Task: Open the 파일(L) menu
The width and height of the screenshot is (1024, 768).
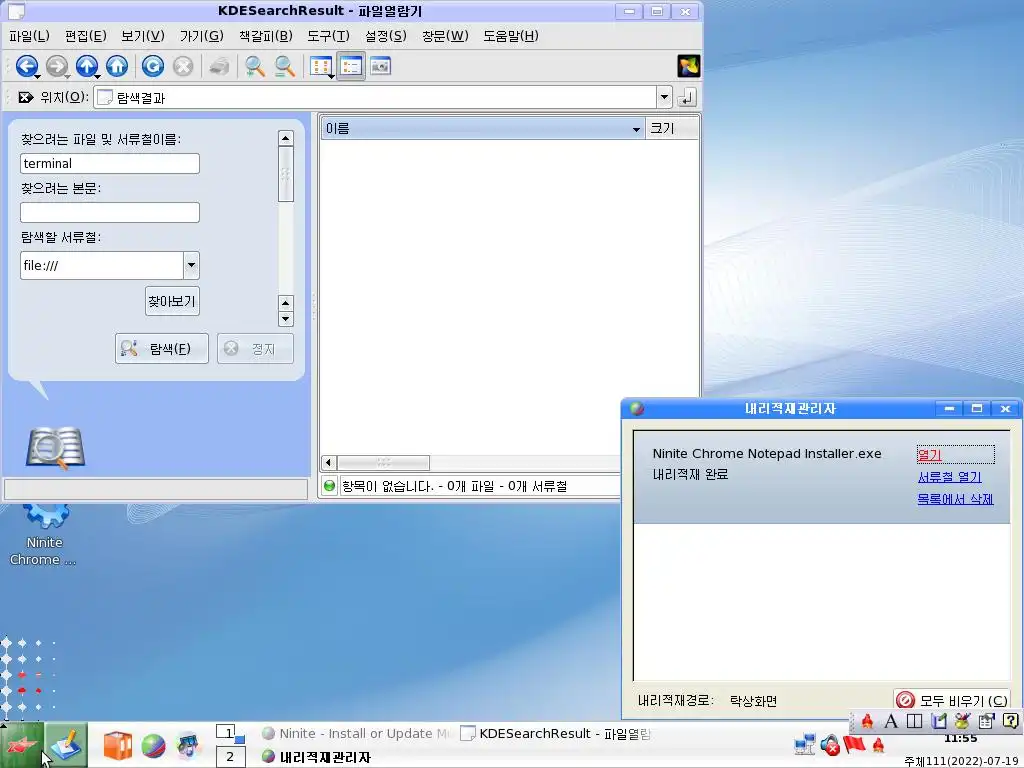Action: [x=29, y=36]
